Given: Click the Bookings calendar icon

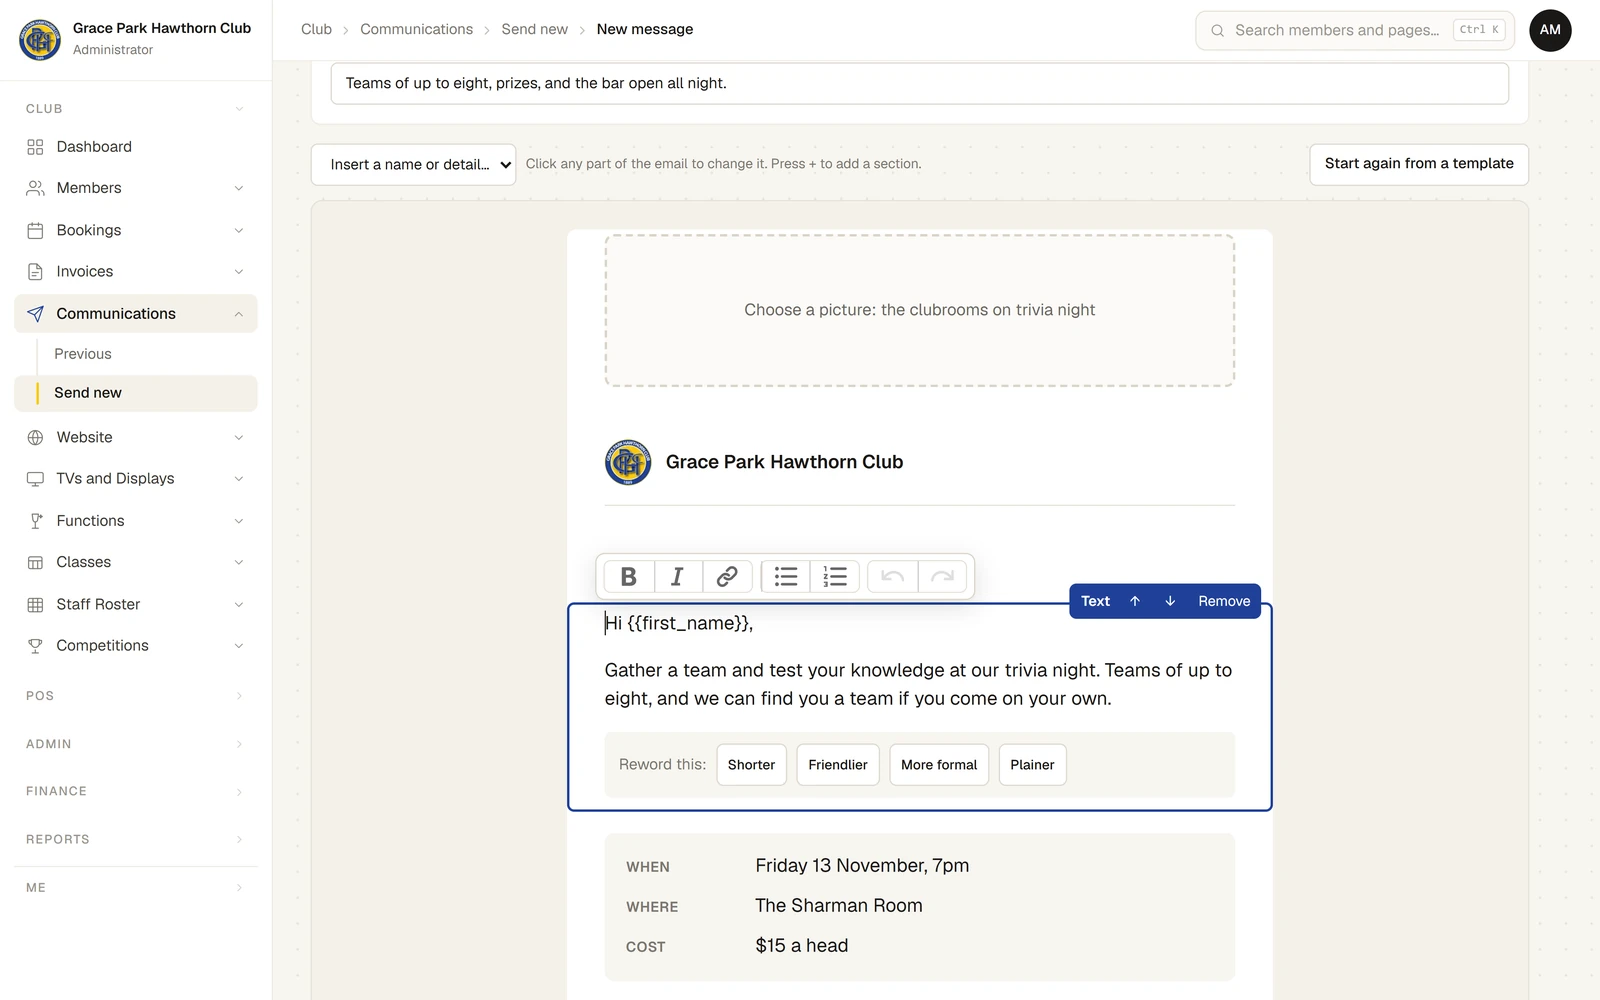Looking at the screenshot, I should [35, 230].
